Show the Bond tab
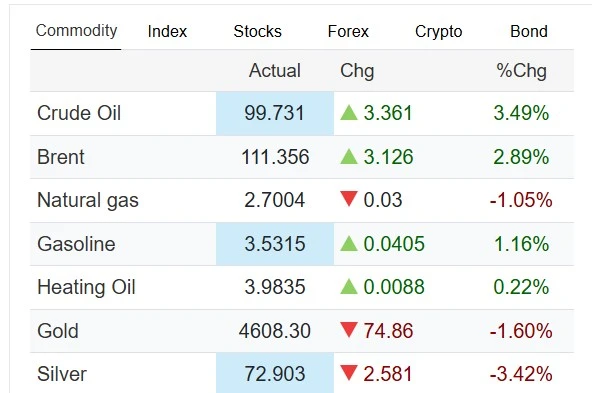The image size is (592, 393). tap(529, 31)
